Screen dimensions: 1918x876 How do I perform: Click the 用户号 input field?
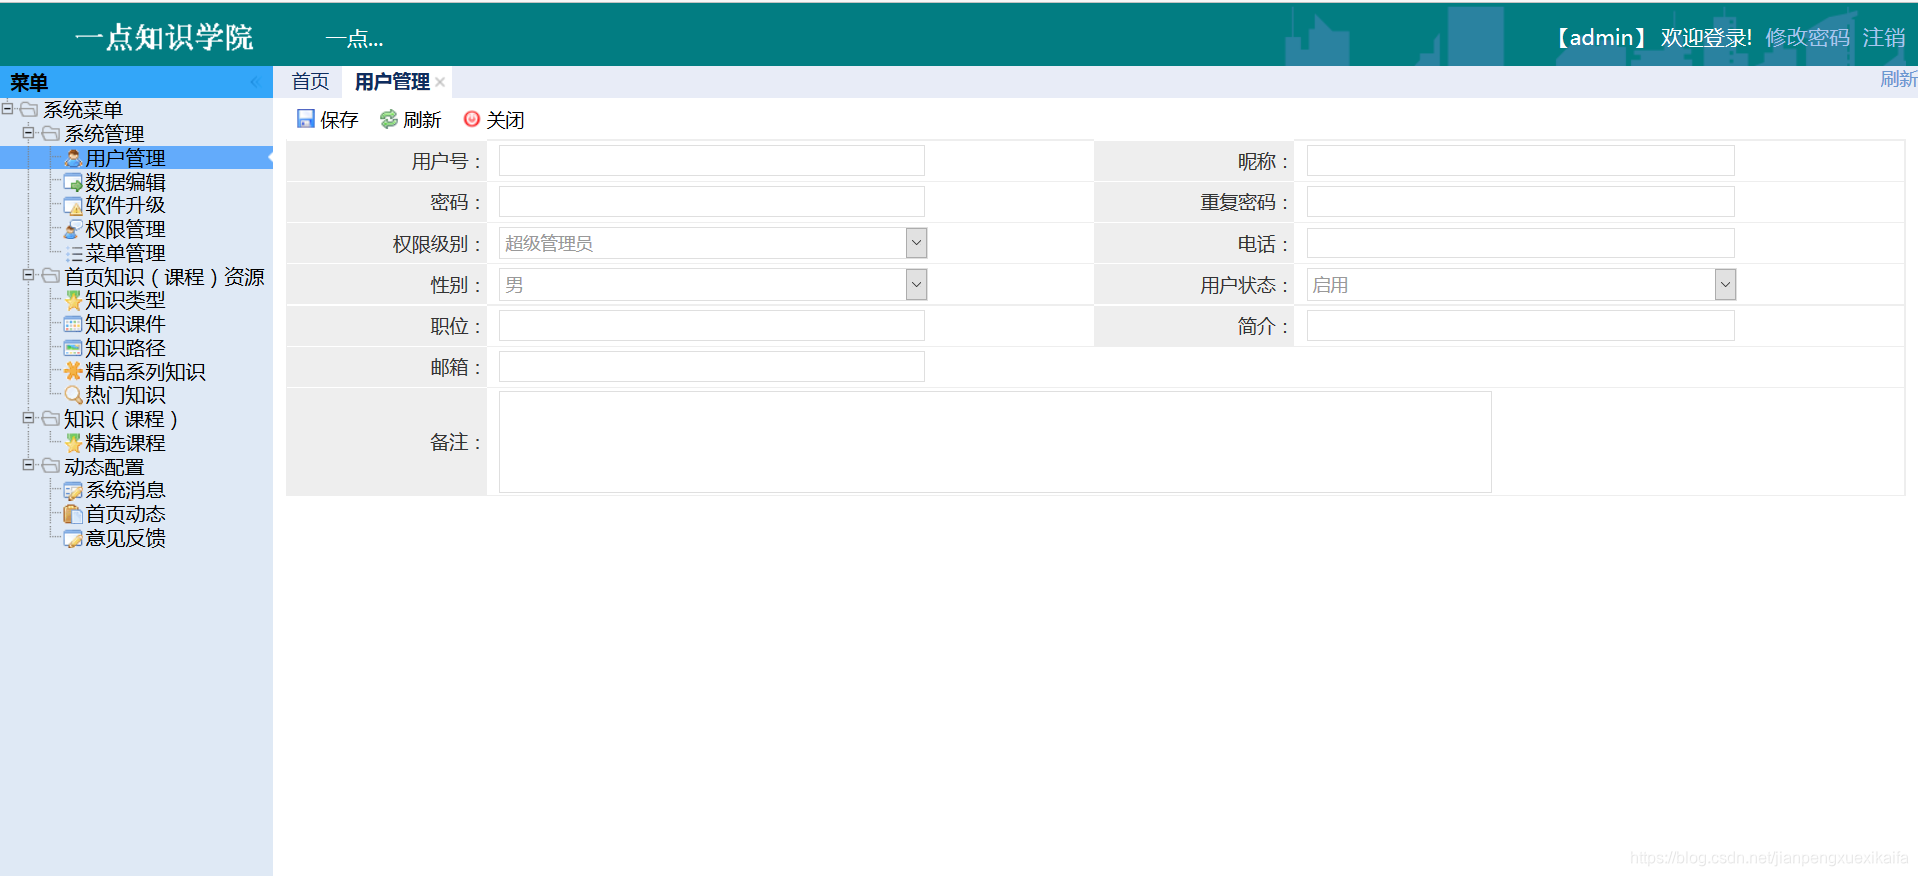coord(712,161)
